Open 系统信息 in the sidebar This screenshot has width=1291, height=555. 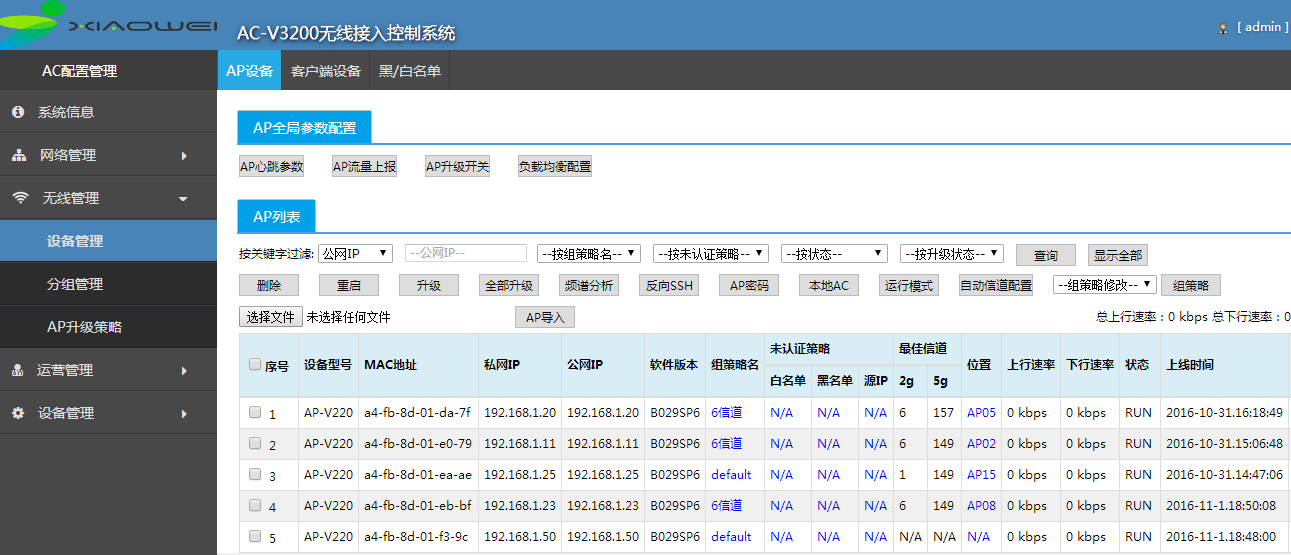tap(108, 112)
